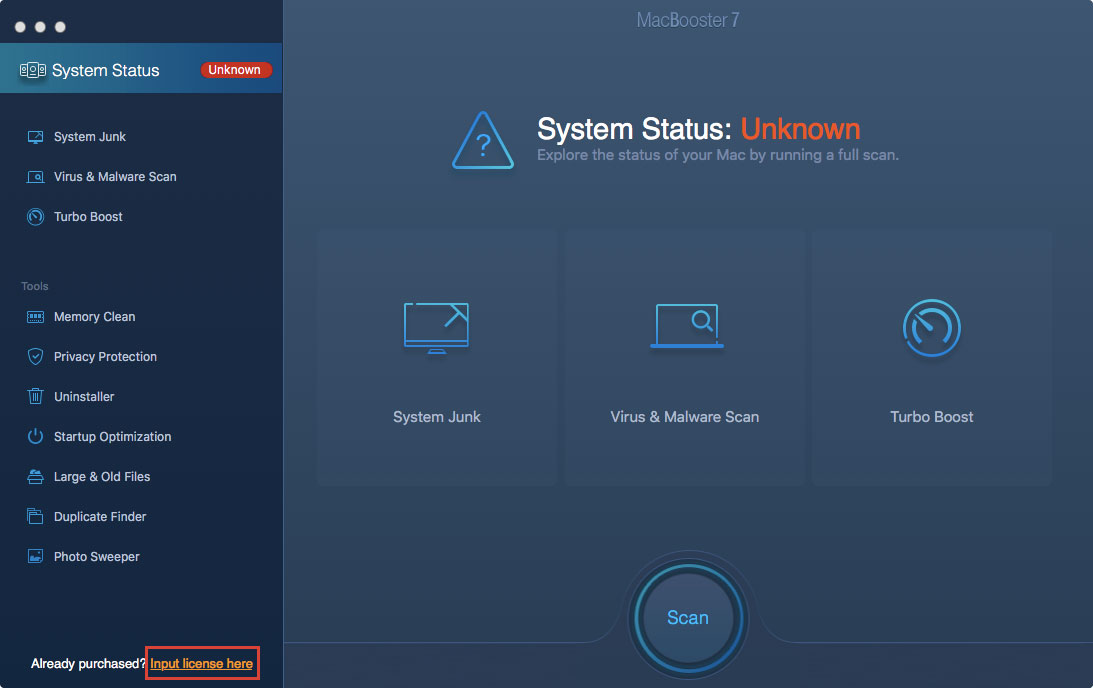Image resolution: width=1093 pixels, height=688 pixels.
Task: Click the Privacy Protection shield icon
Action: 36,357
